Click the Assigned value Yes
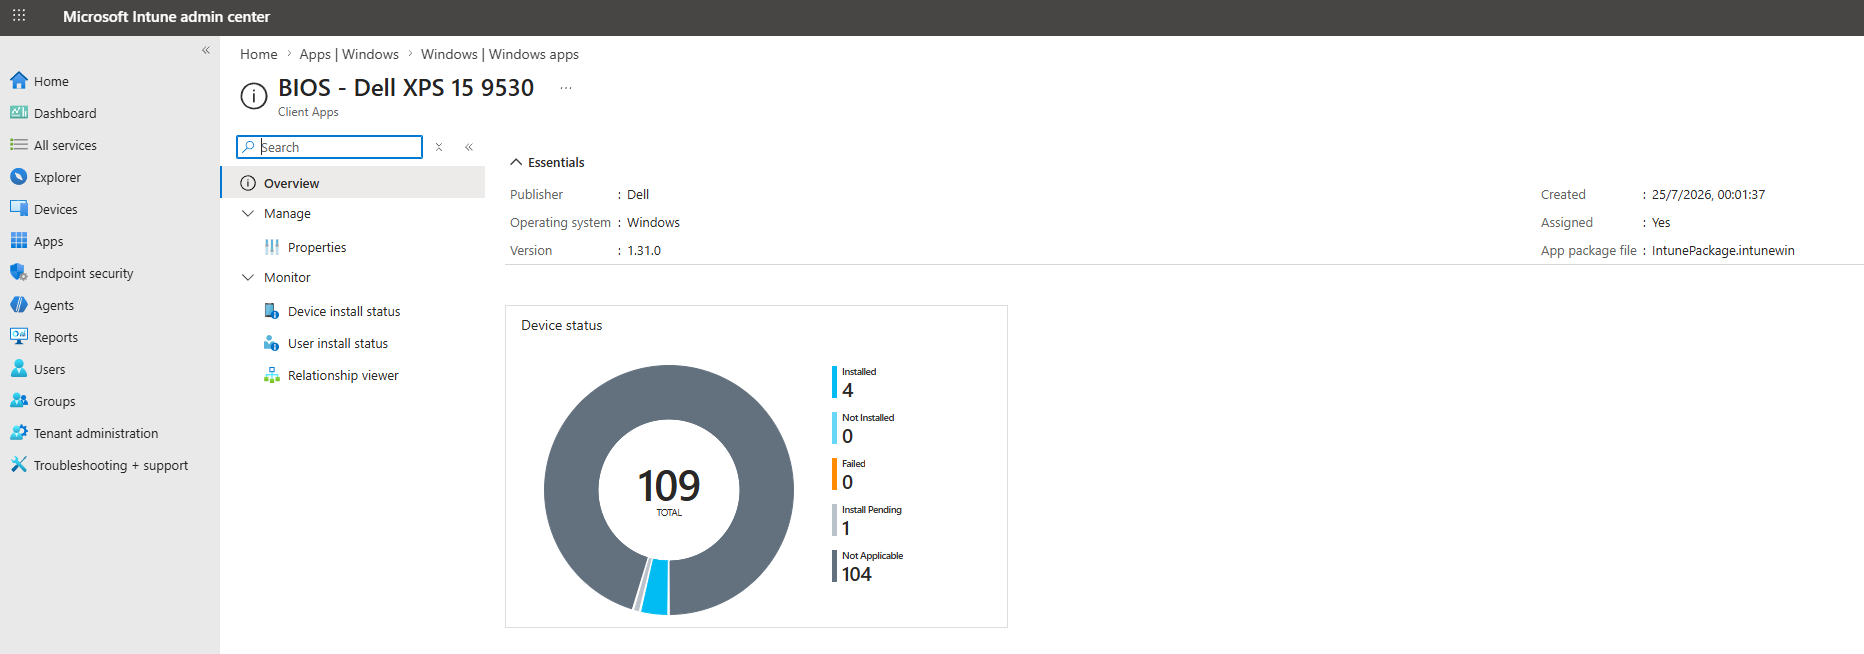The height and width of the screenshot is (654, 1864). (x=1661, y=222)
